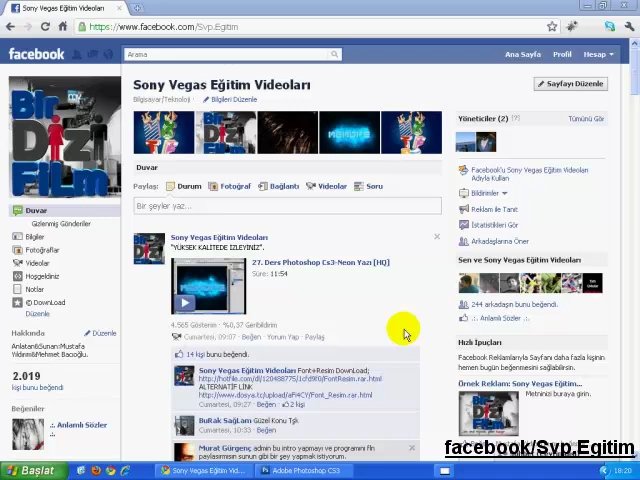Open the browser home page icon
This screenshot has width=640, height=480.
(63, 27)
